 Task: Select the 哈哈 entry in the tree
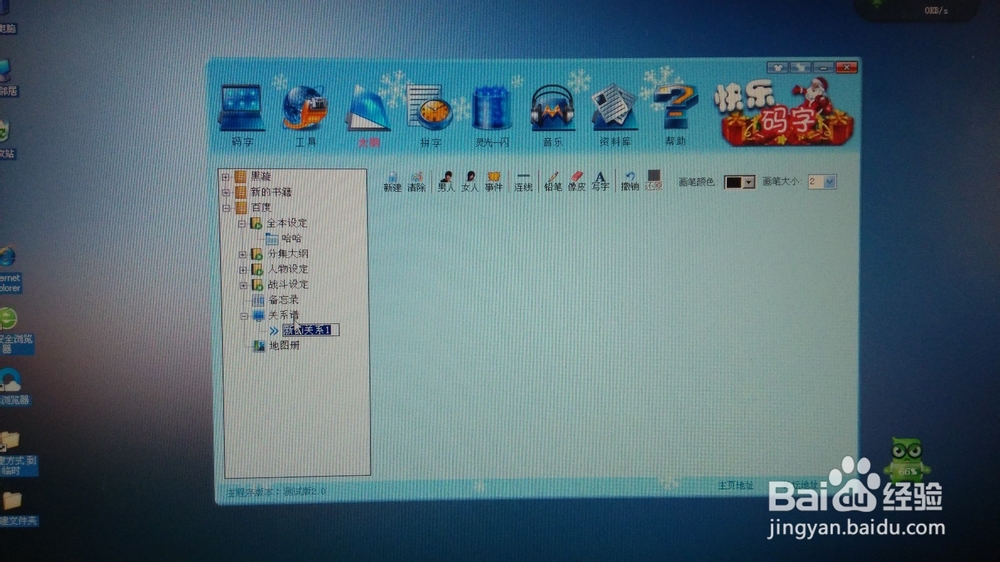pyautogui.click(x=291, y=238)
